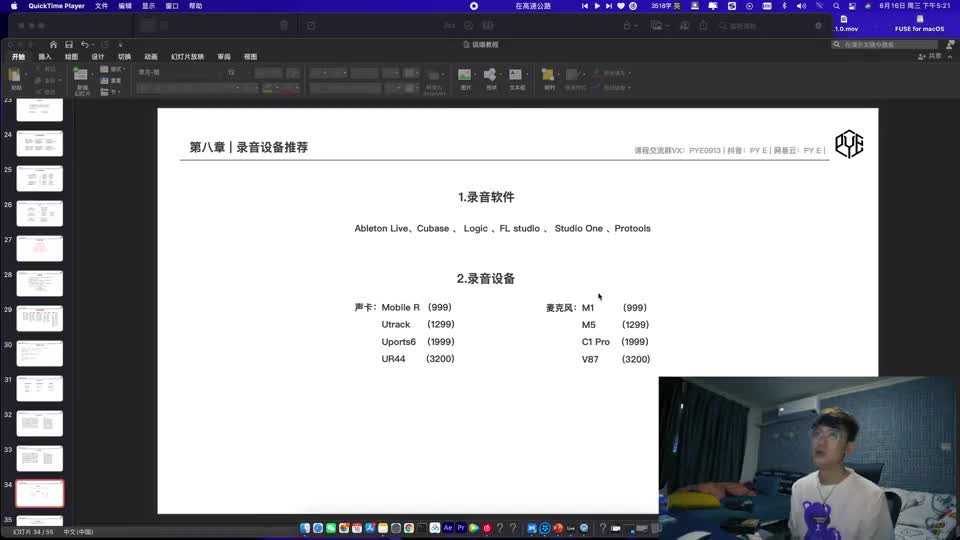The width and height of the screenshot is (960, 540).
Task: Open the font size combo box
Action: [238, 72]
